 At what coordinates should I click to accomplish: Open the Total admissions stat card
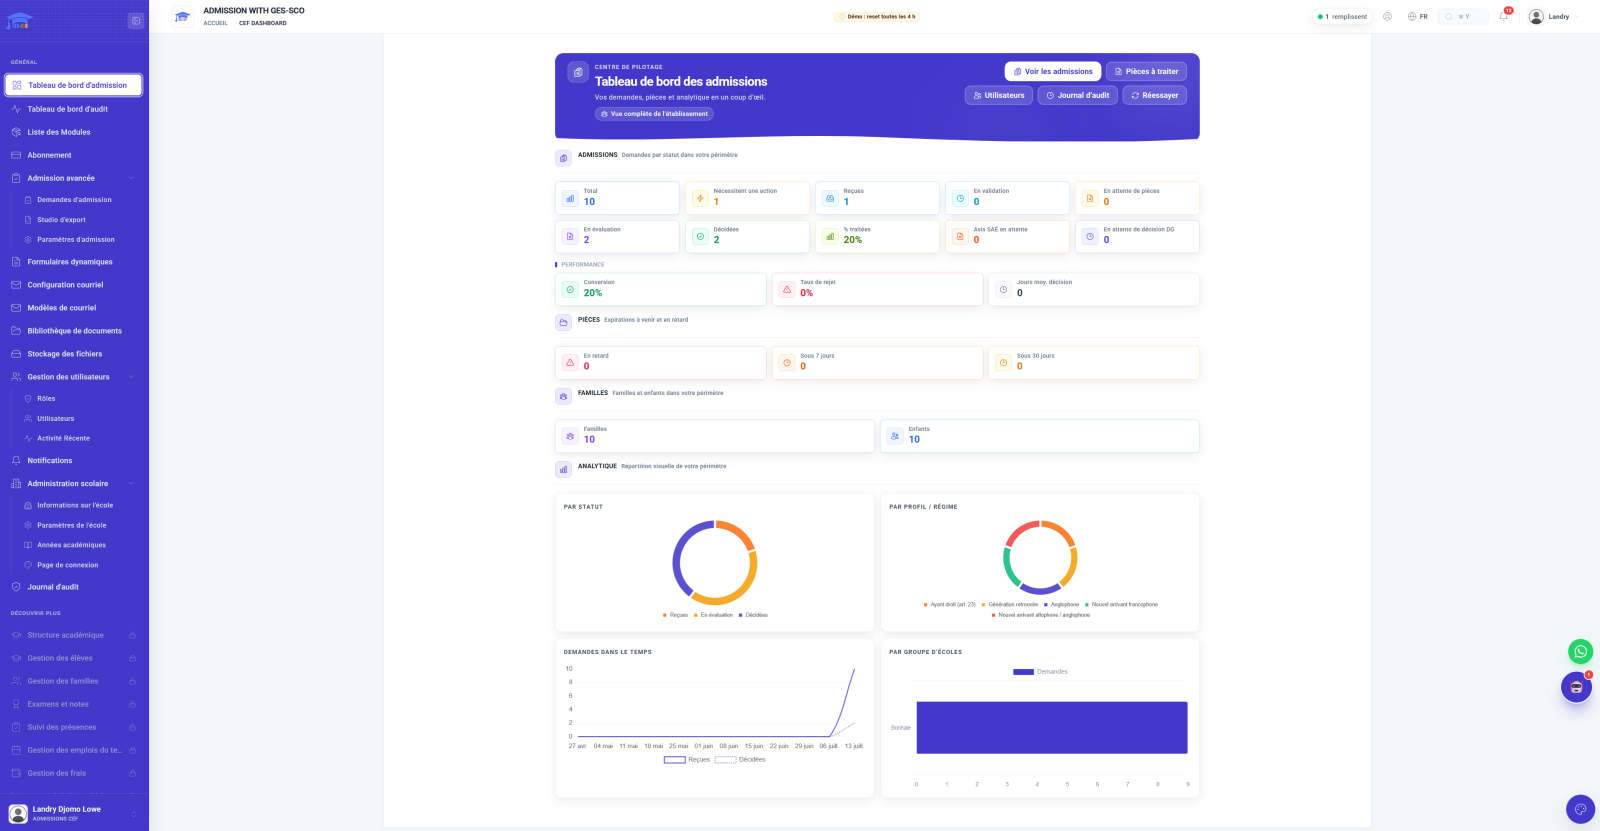coord(617,197)
